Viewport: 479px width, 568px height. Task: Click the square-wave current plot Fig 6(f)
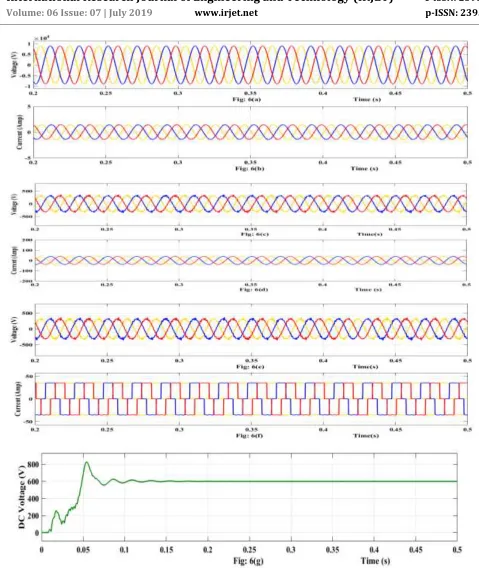pos(250,399)
